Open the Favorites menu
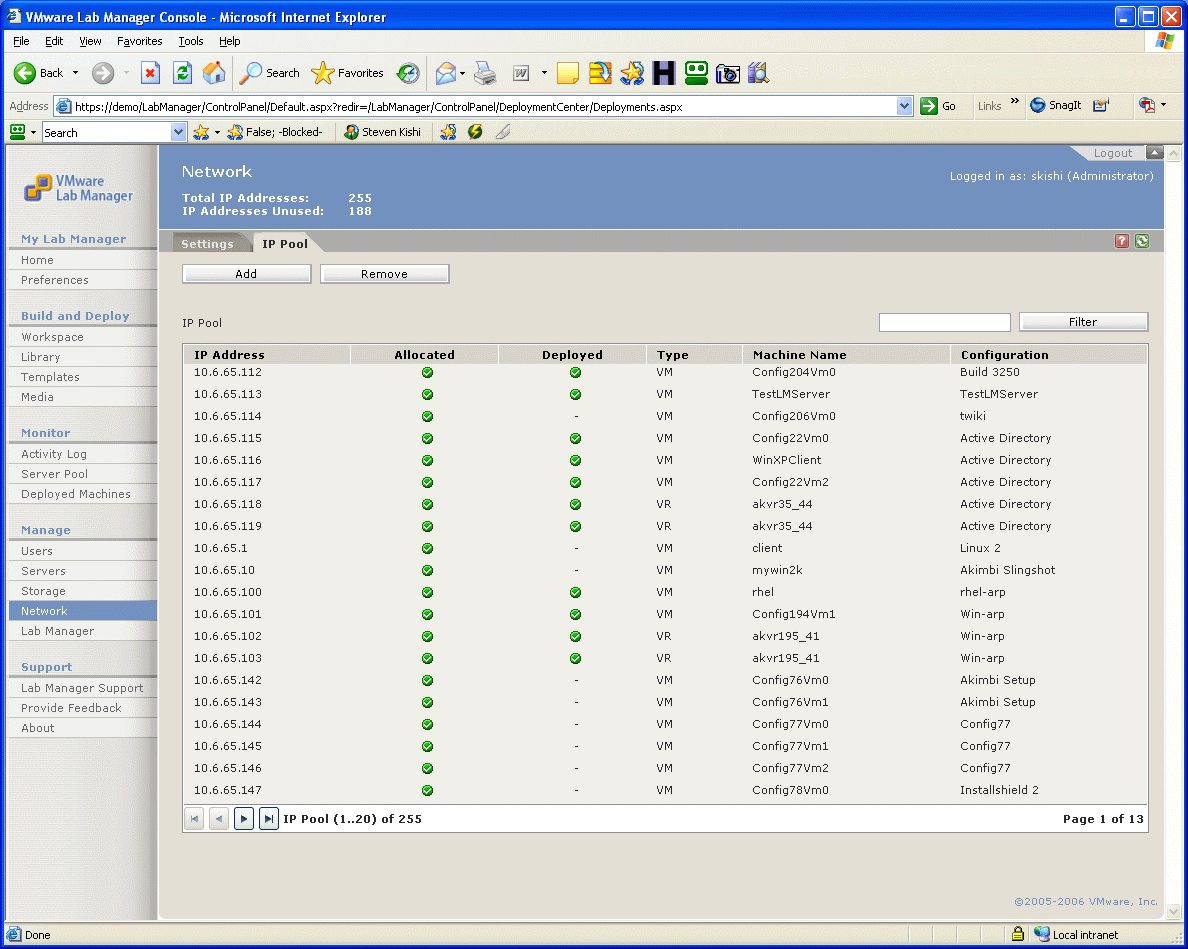The height and width of the screenshot is (949, 1188). point(139,41)
